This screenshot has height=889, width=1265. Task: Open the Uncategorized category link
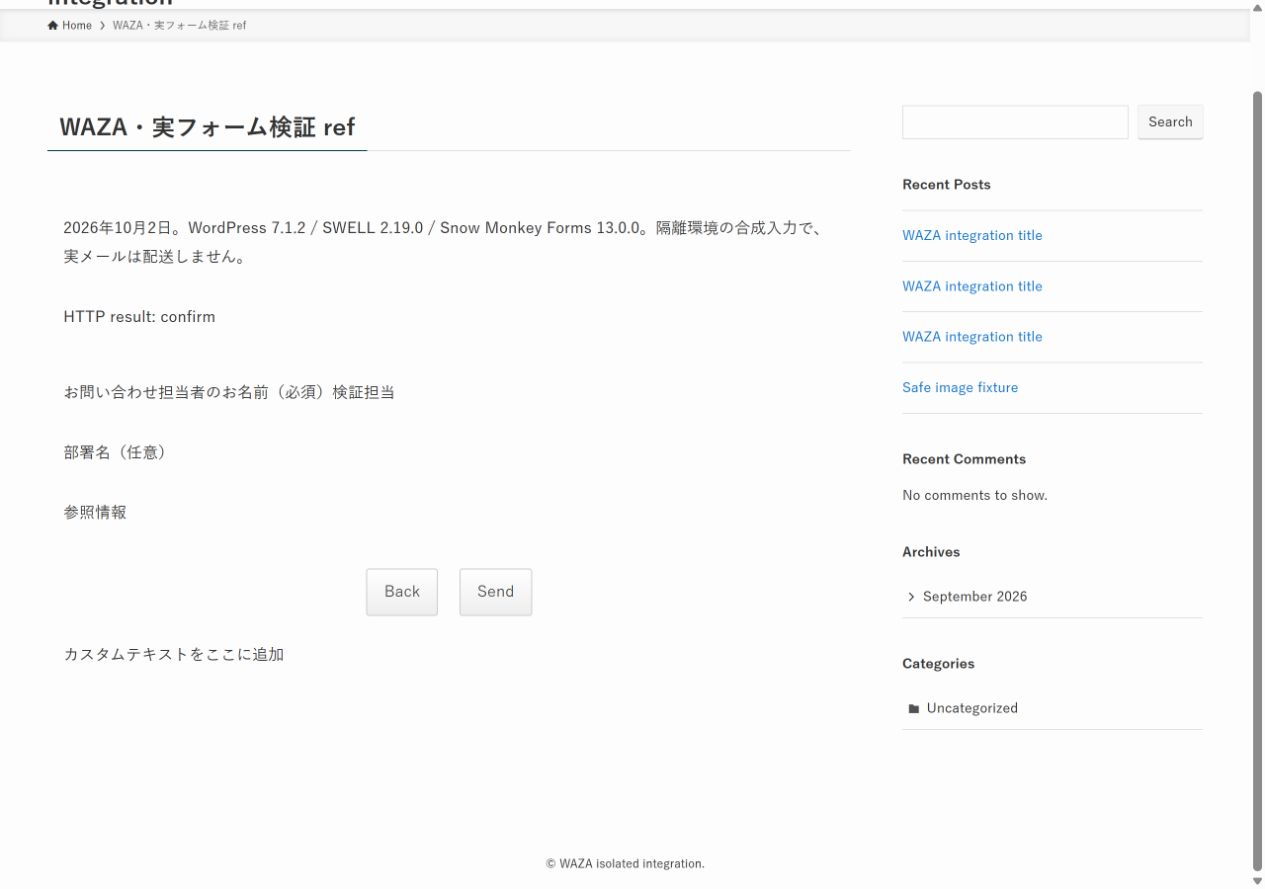point(972,708)
